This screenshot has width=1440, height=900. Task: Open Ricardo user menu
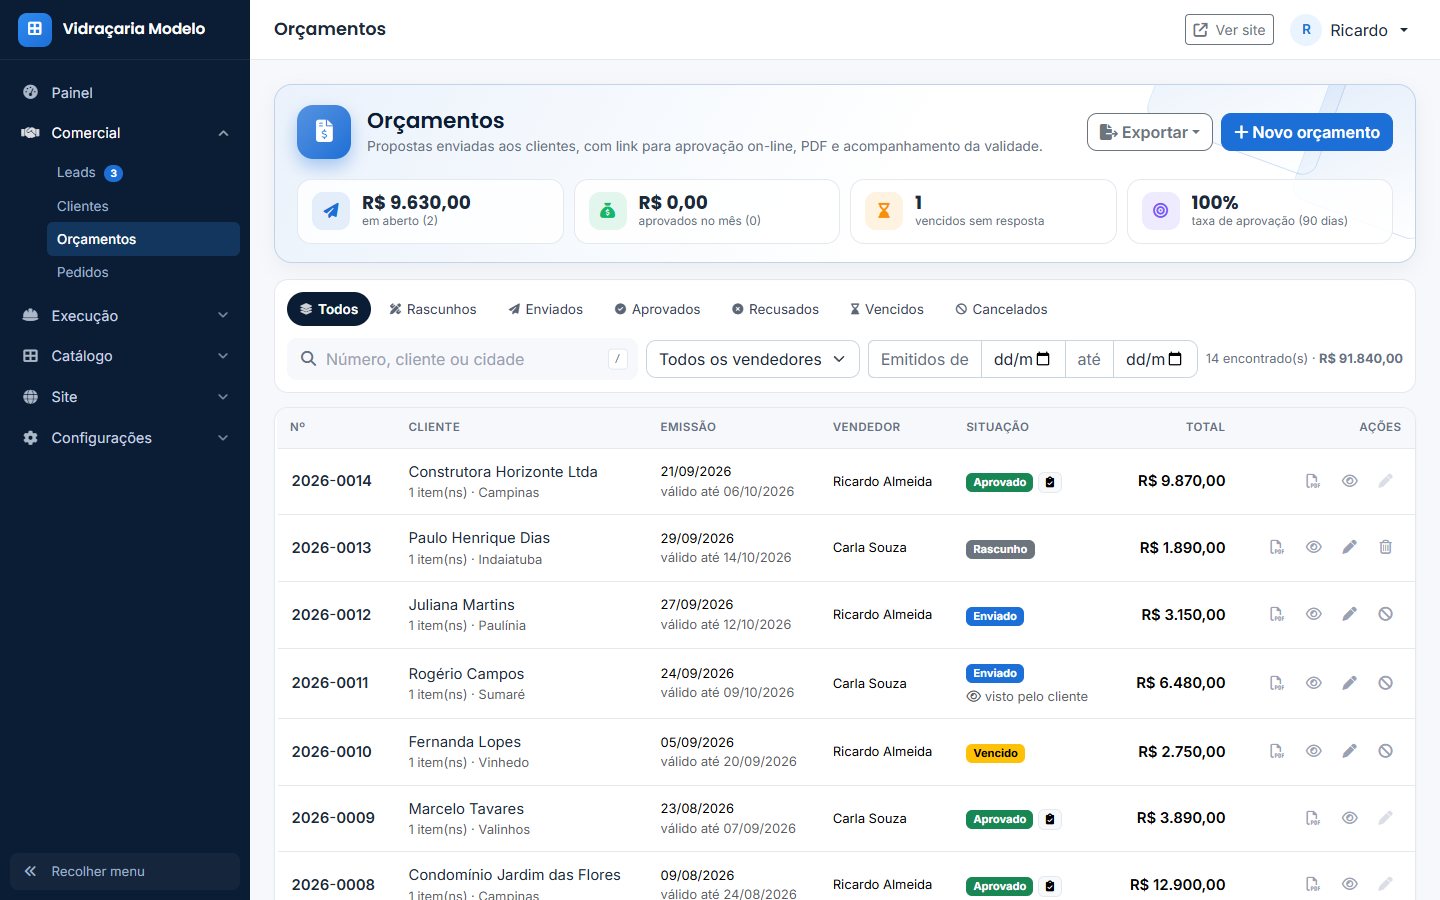pyautogui.click(x=1351, y=30)
